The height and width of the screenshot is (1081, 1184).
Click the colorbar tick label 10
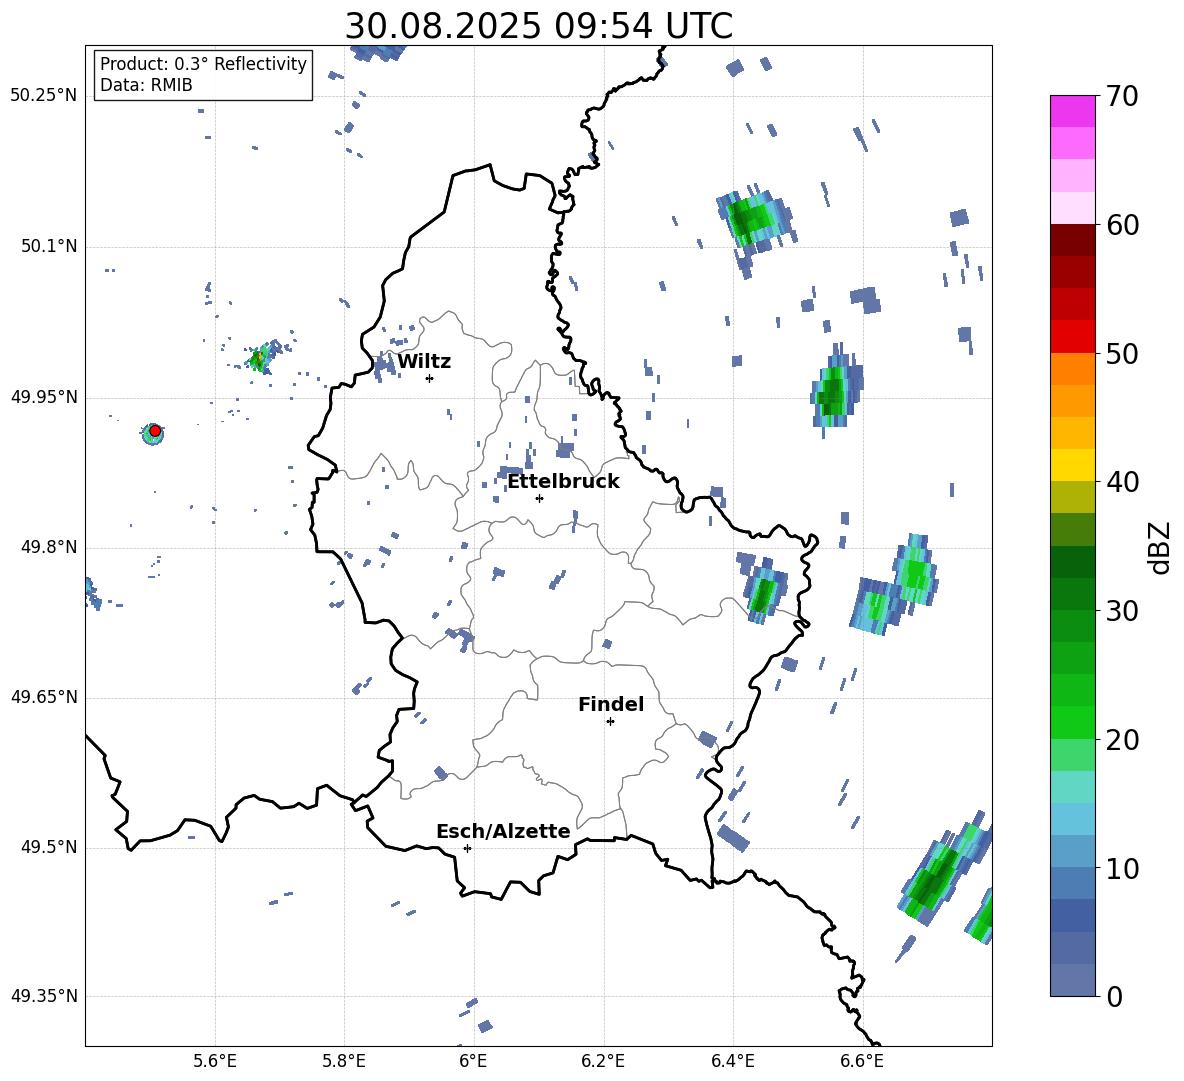(x=1122, y=868)
